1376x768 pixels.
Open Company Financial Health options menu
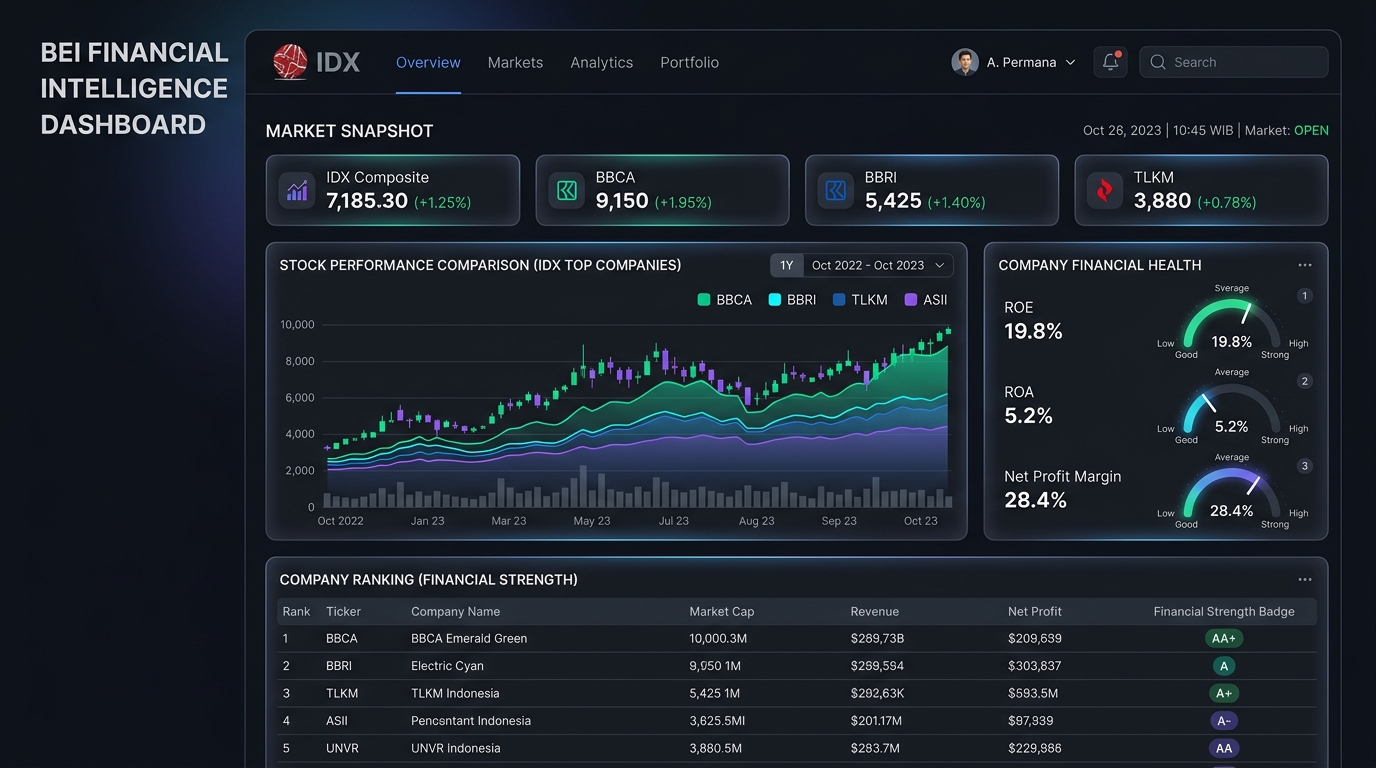[1305, 265]
